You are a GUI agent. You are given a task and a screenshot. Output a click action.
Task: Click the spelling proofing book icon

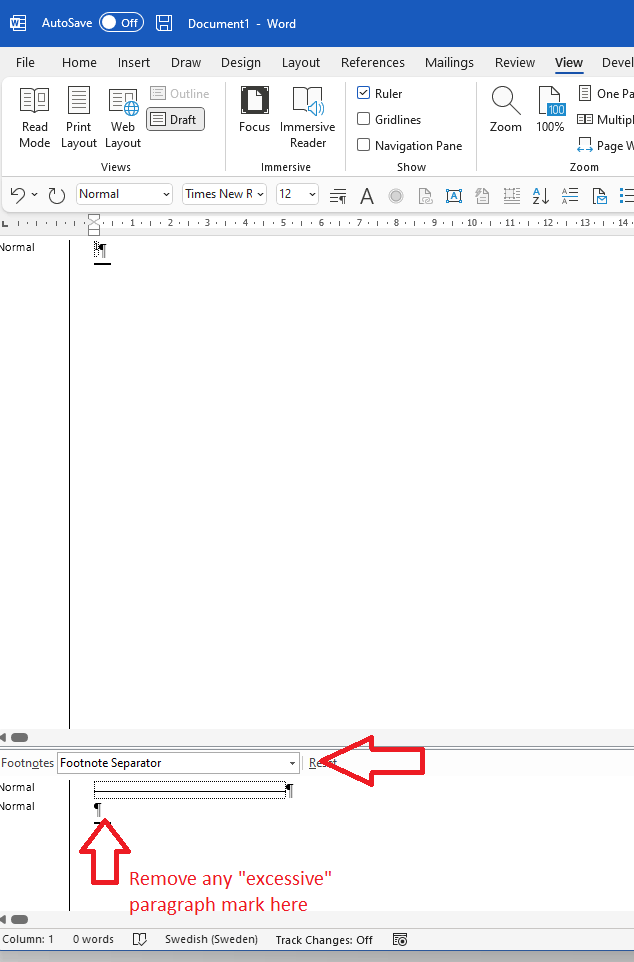coord(140,939)
